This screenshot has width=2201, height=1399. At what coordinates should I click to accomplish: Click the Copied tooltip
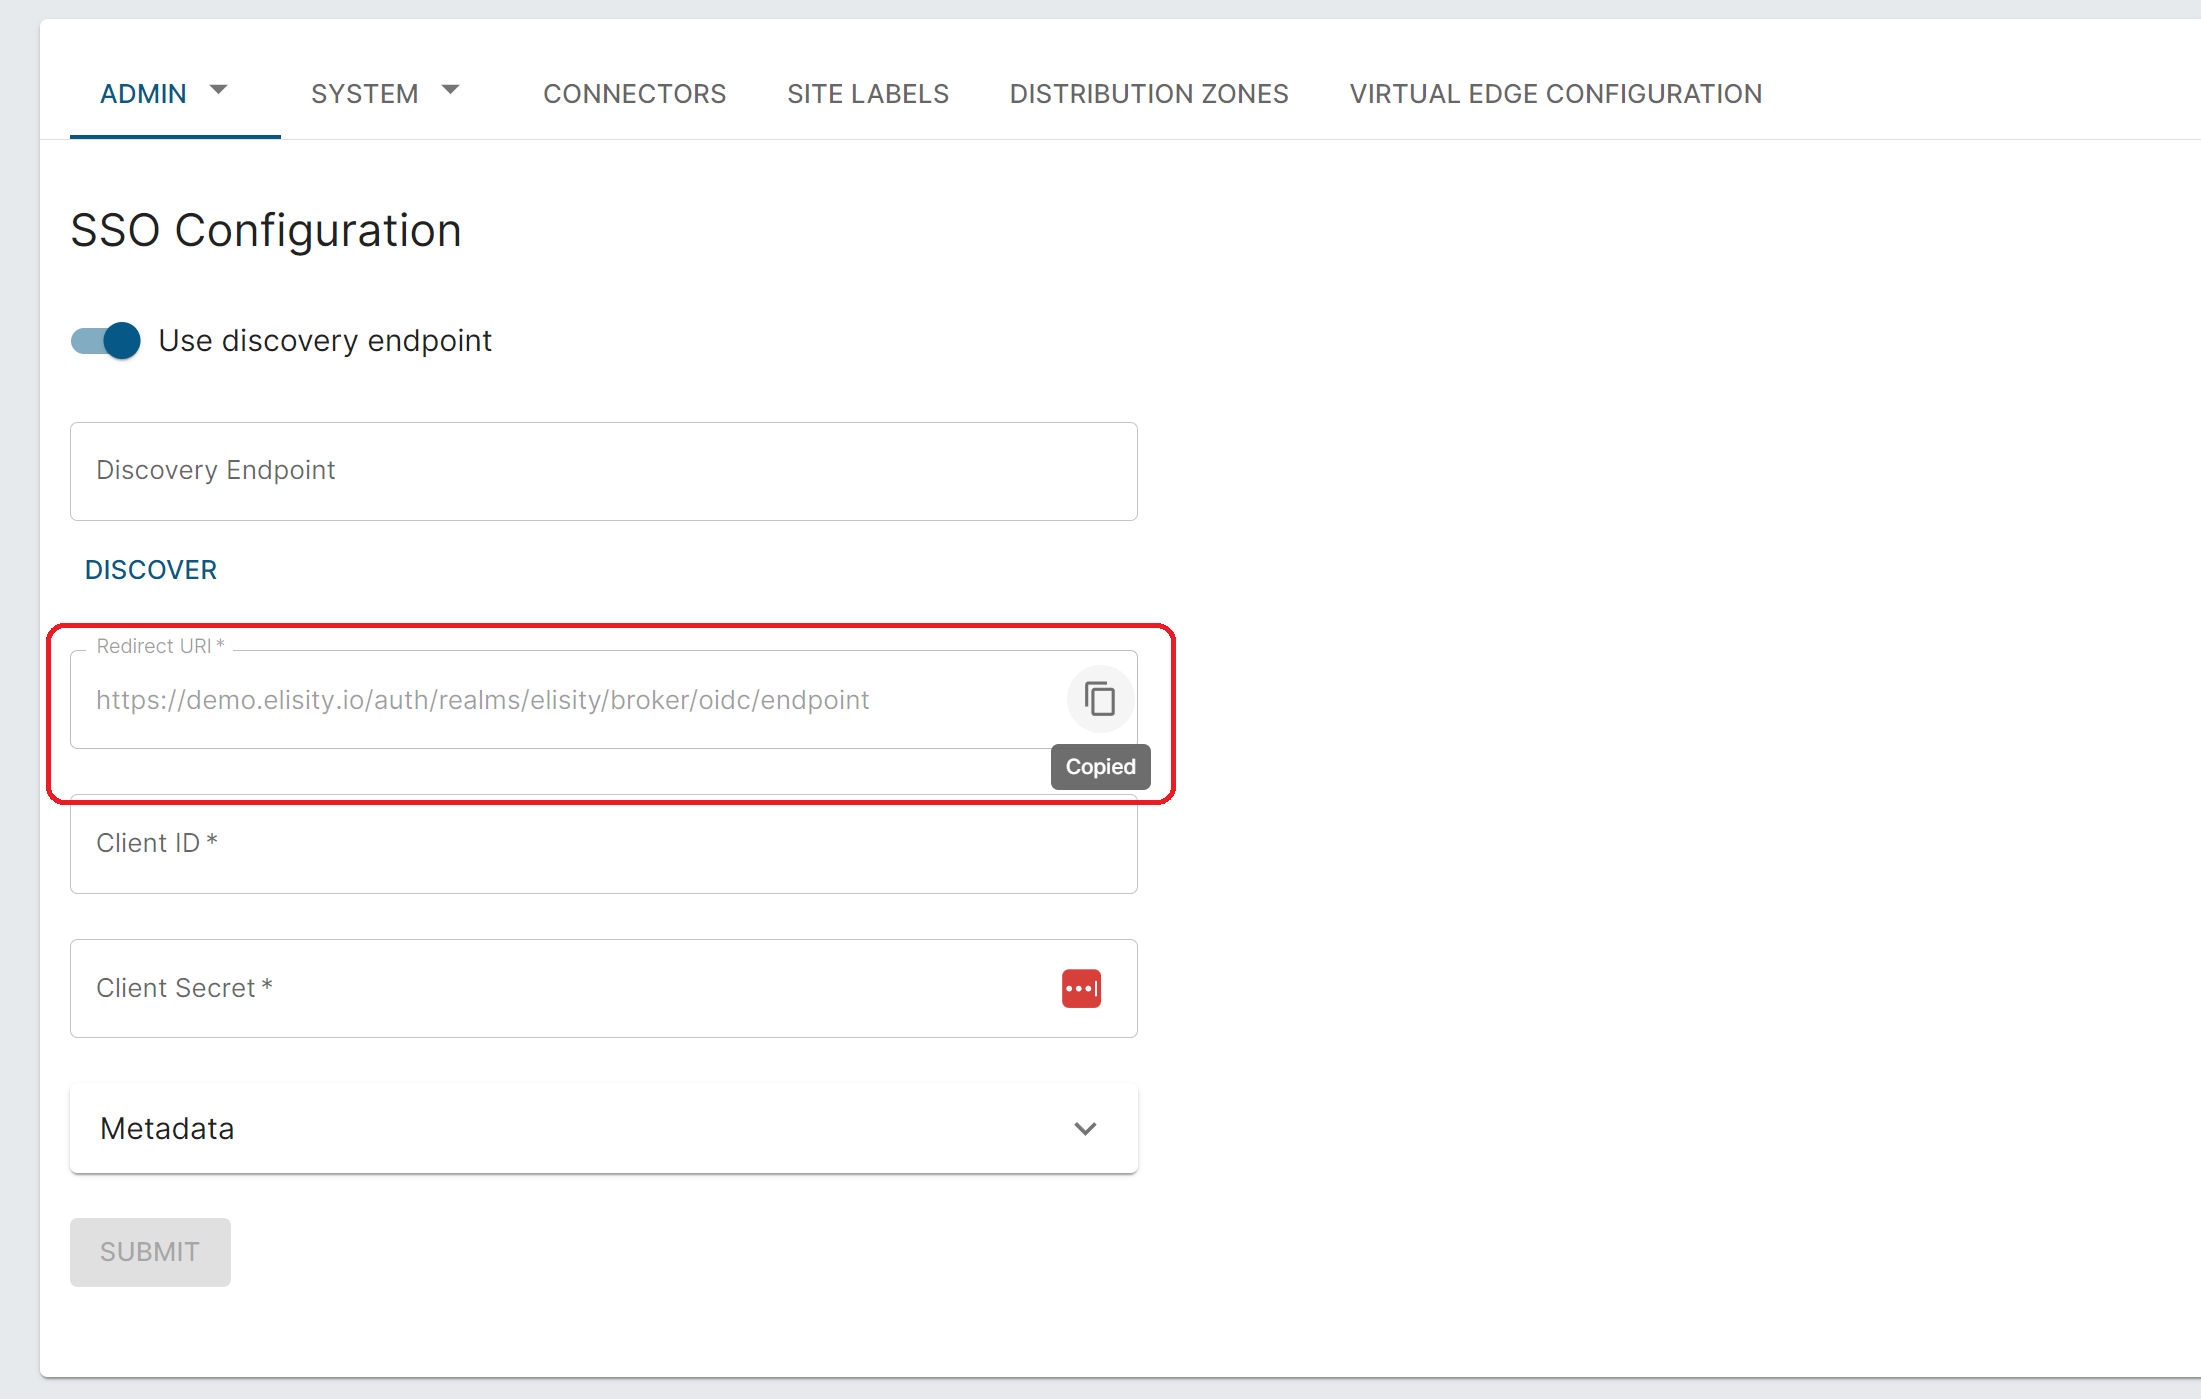pyautogui.click(x=1100, y=767)
